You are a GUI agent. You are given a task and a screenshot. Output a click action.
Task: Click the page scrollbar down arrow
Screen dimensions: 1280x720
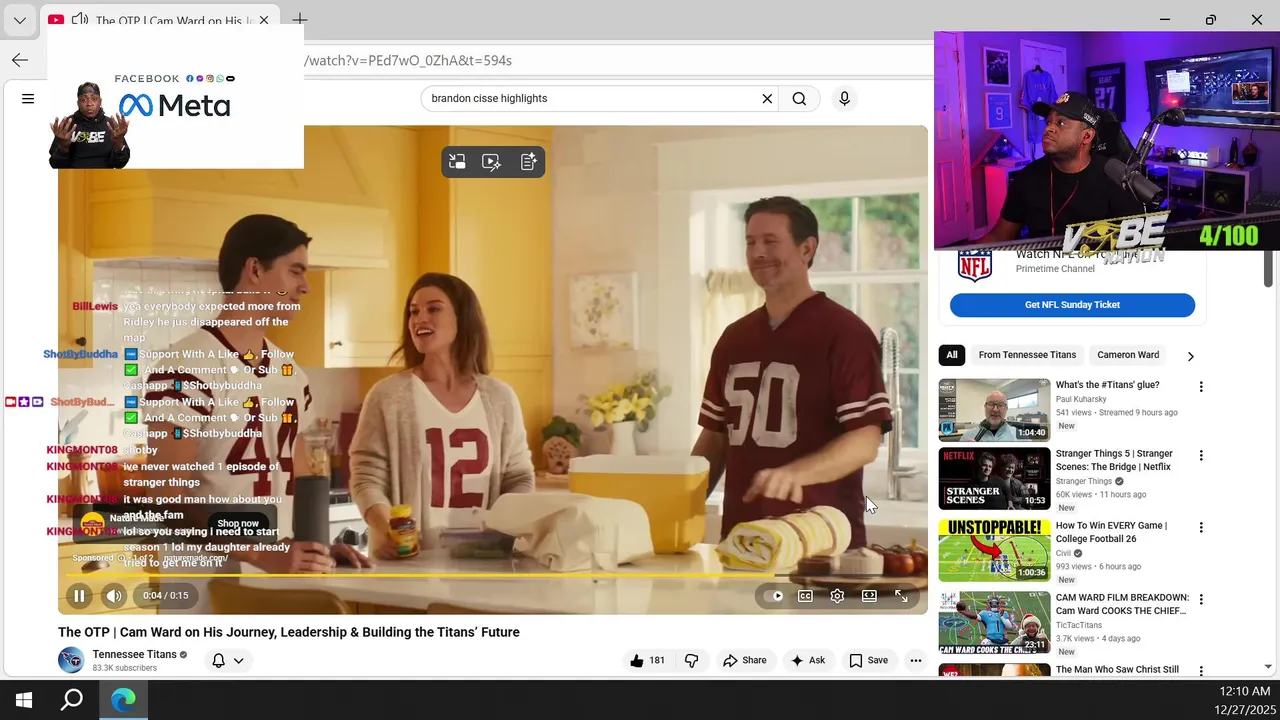(1268, 667)
